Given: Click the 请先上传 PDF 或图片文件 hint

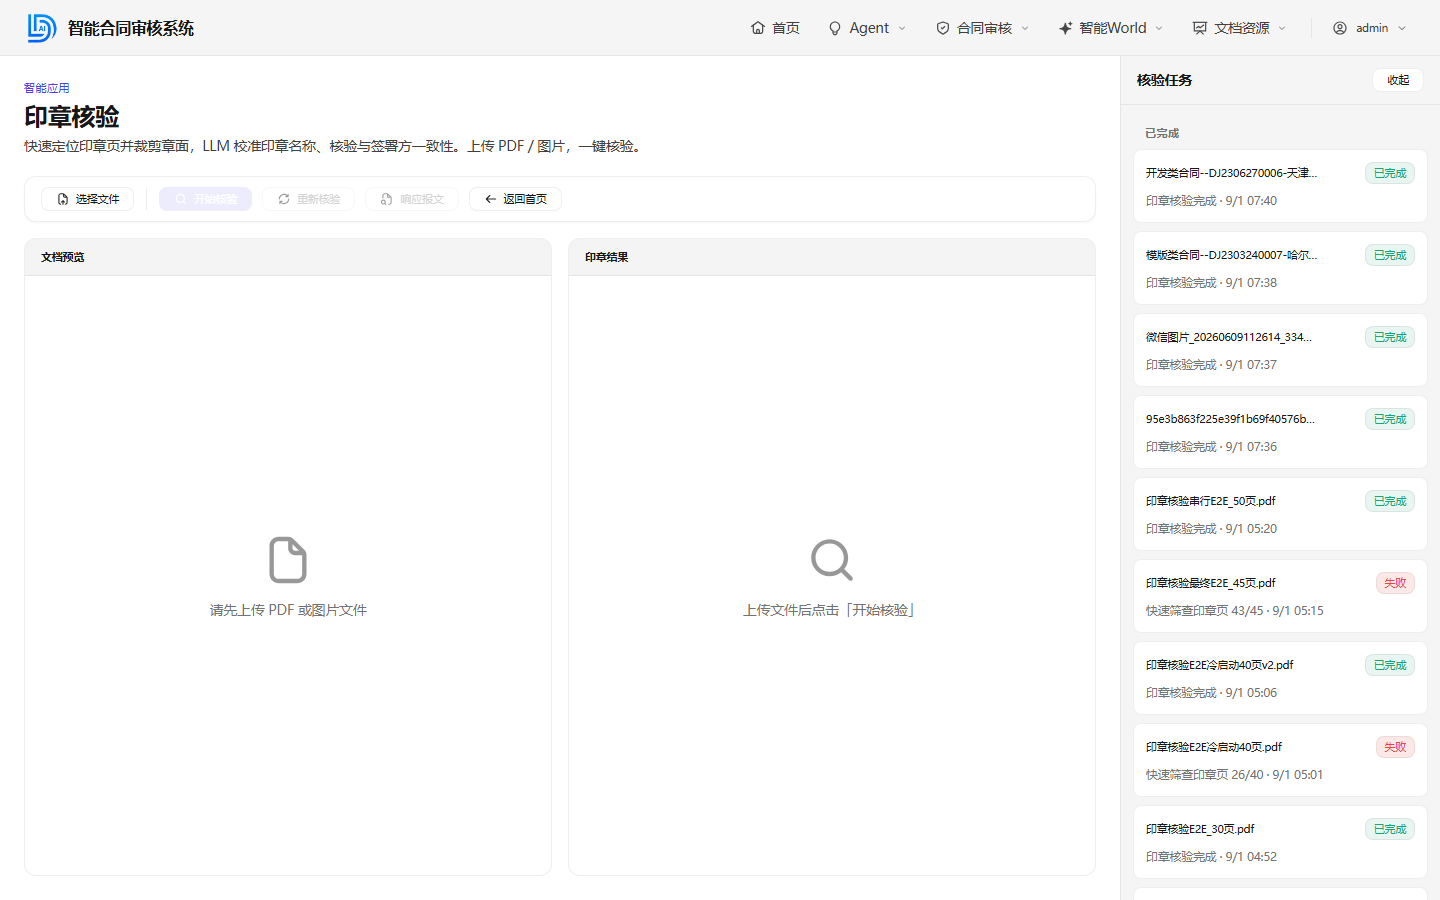Looking at the screenshot, I should [288, 610].
